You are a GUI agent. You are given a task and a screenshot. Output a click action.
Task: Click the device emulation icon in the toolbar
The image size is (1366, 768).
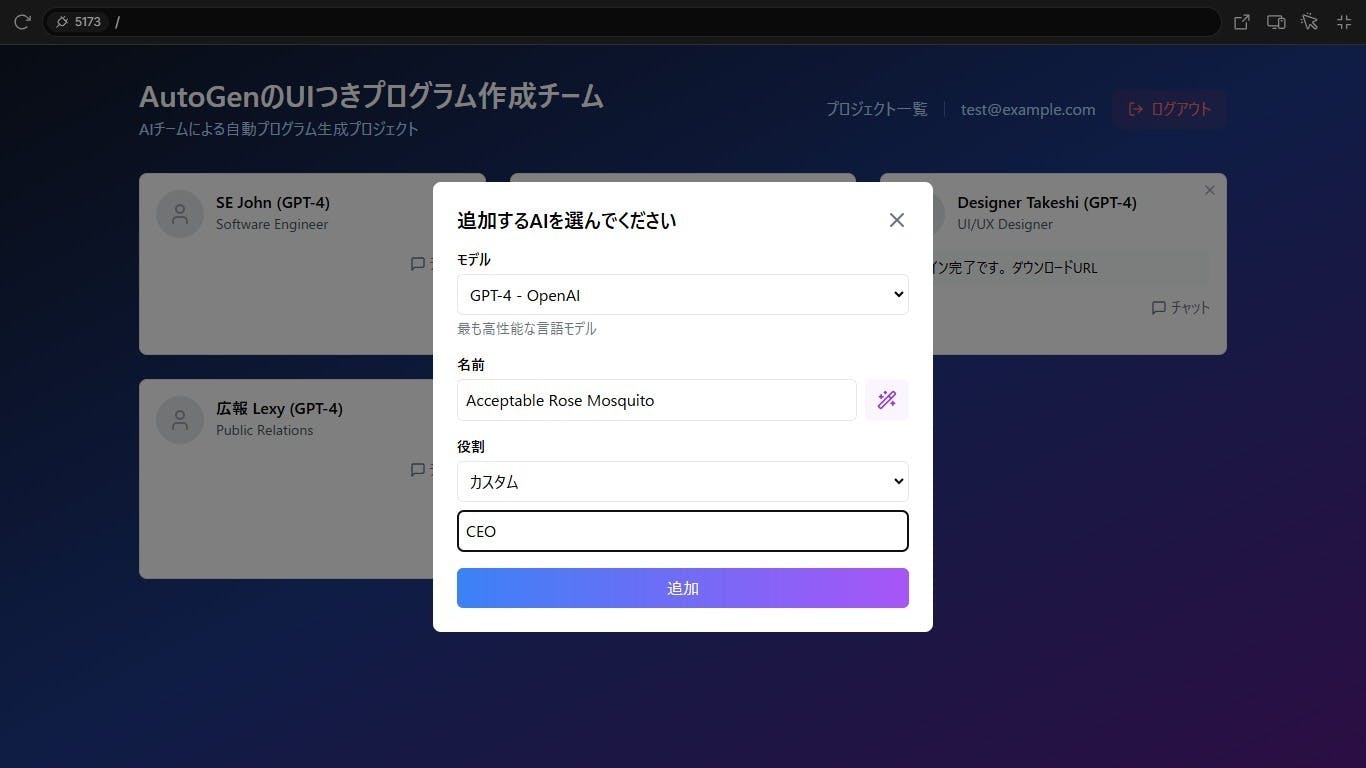[x=1276, y=21]
